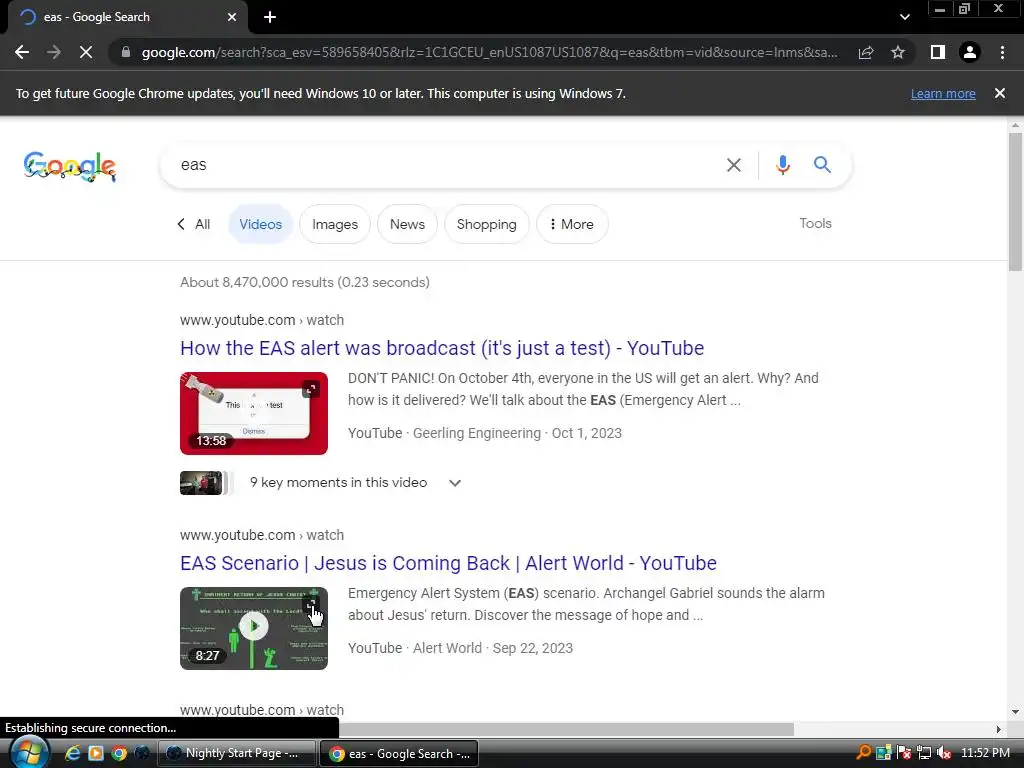Open EAS Scenario Jesus is Coming Back link

pyautogui.click(x=449, y=563)
